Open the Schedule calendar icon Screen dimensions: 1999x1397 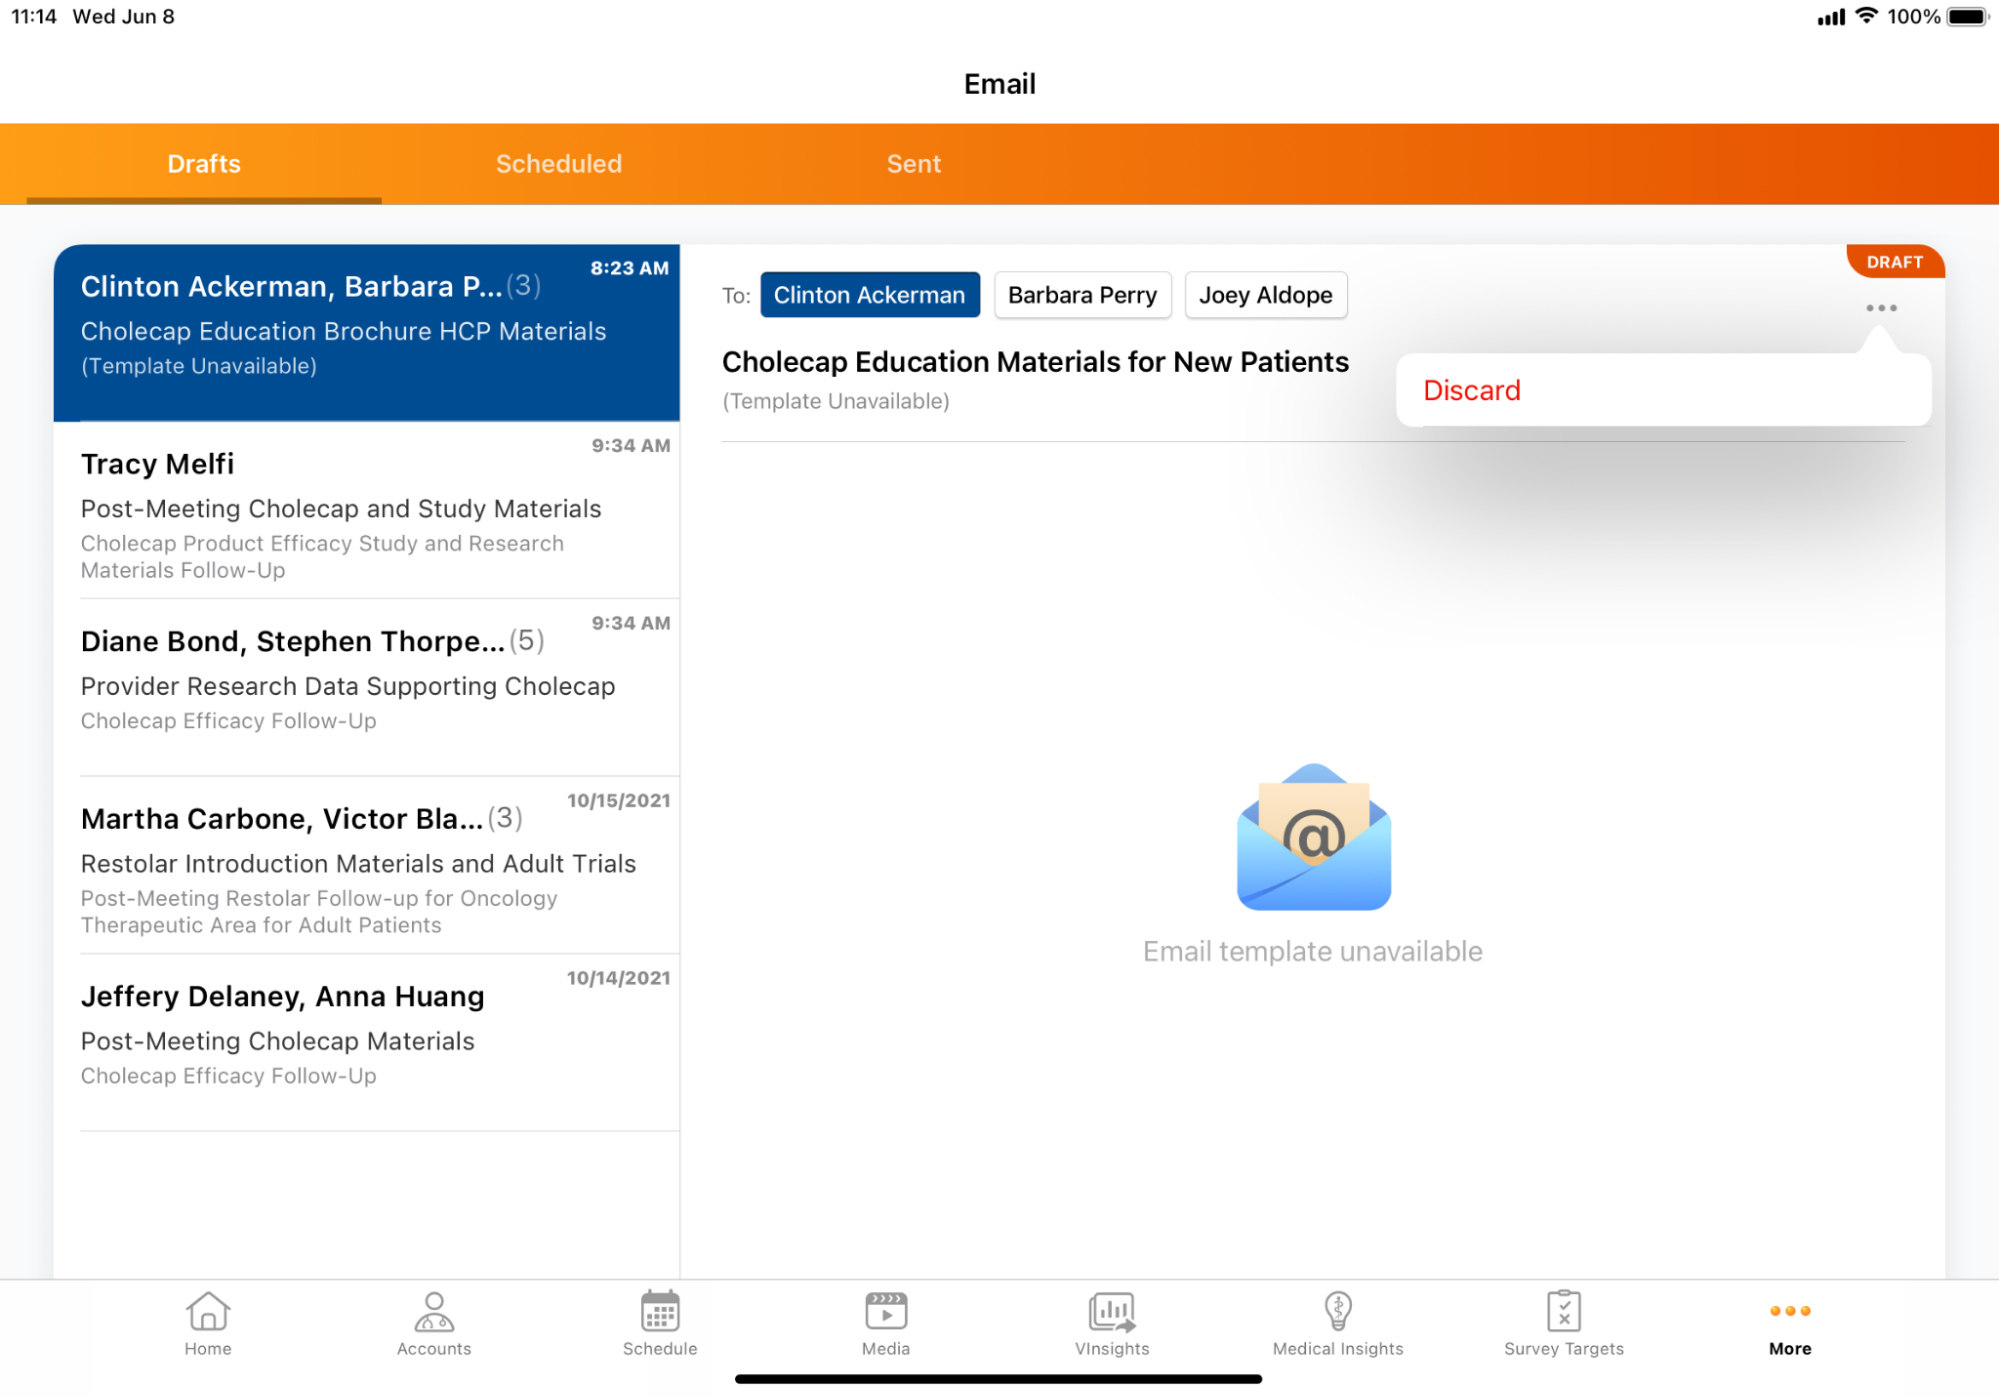pyautogui.click(x=659, y=1311)
